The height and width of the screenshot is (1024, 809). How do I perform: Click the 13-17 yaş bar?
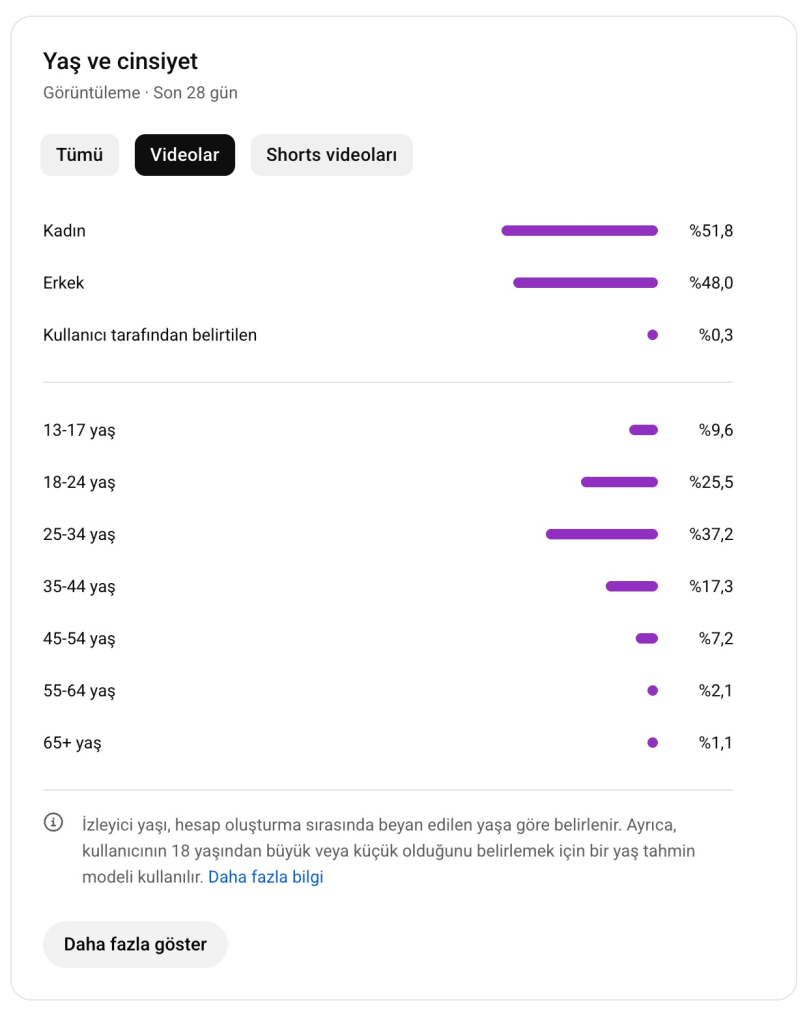(x=644, y=430)
